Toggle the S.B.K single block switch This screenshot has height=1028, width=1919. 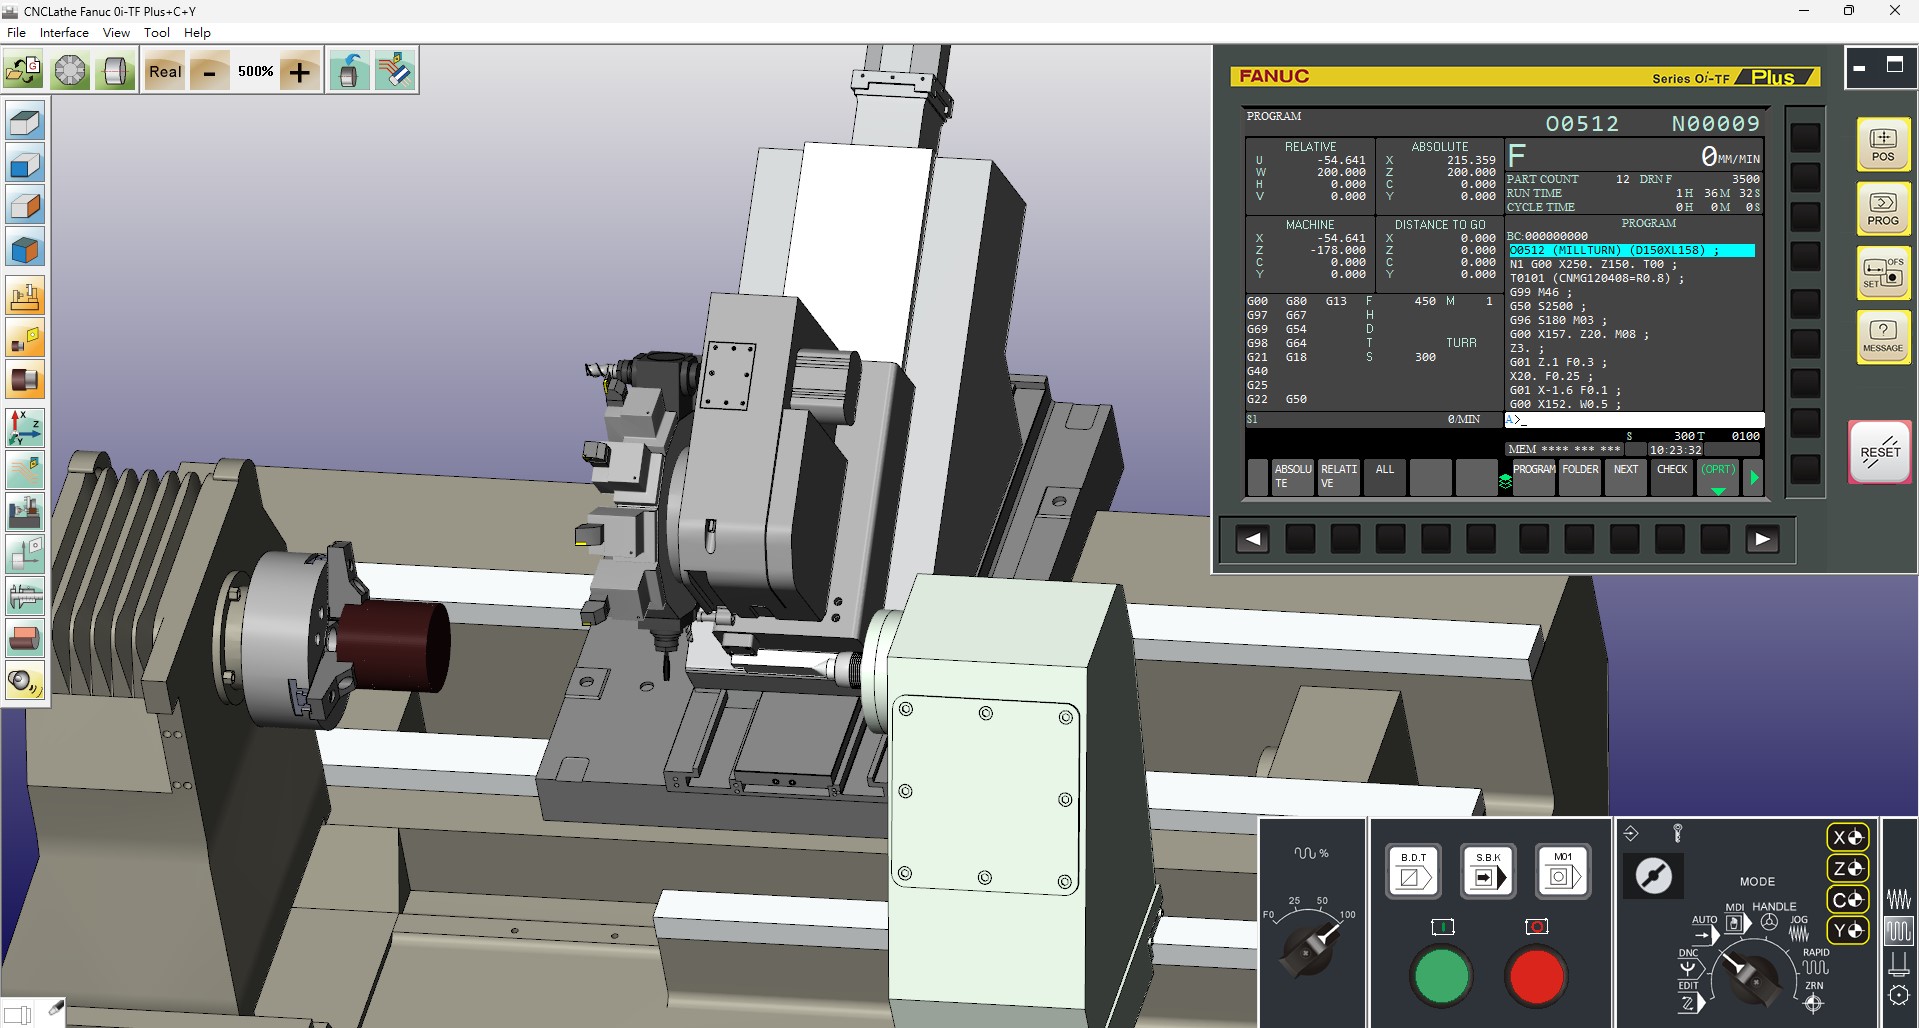click(1488, 871)
